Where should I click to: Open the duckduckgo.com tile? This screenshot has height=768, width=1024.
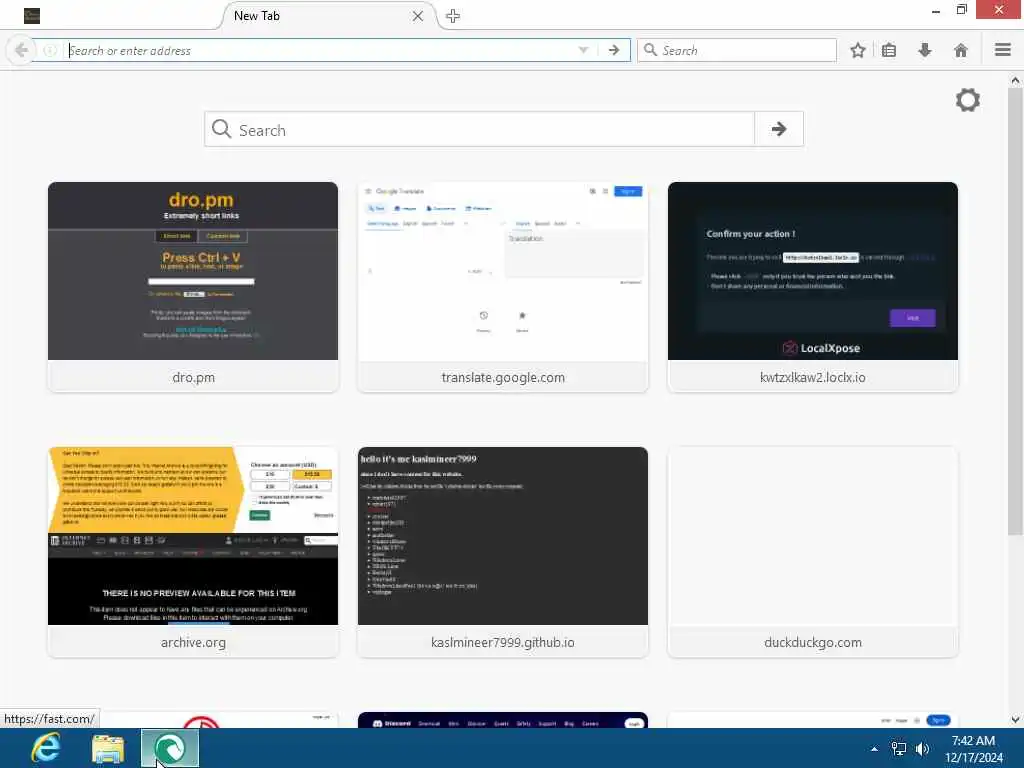812,552
